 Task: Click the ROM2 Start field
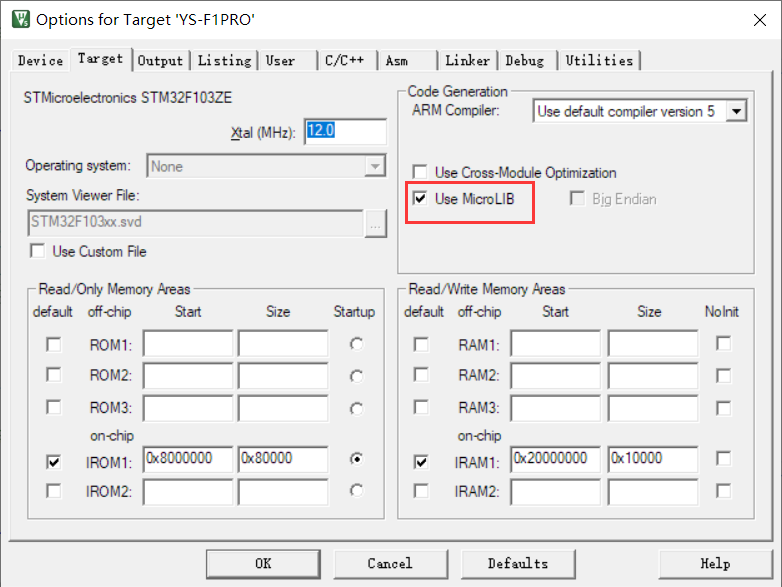click(x=188, y=376)
